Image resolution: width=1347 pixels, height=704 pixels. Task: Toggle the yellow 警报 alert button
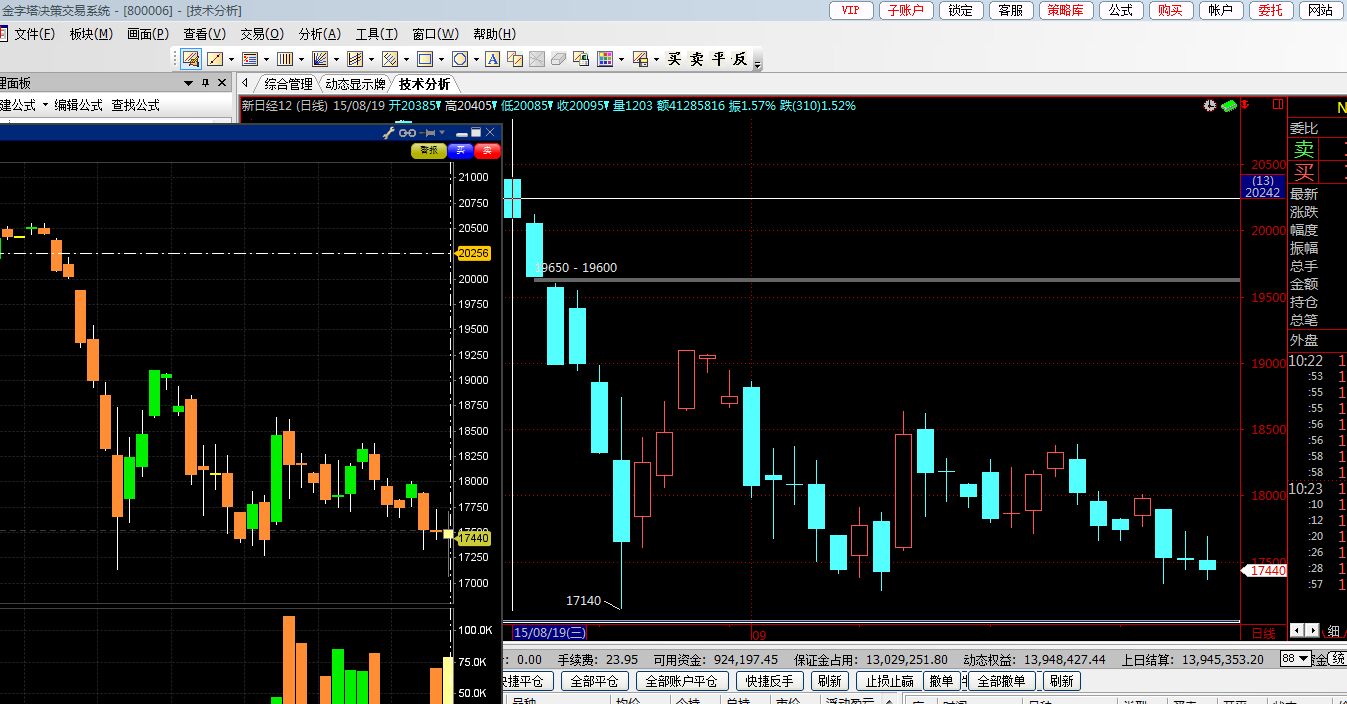click(x=428, y=151)
